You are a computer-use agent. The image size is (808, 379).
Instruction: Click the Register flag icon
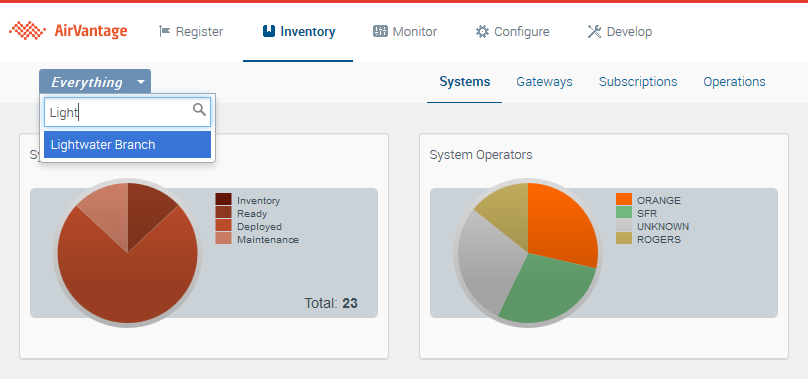point(164,31)
